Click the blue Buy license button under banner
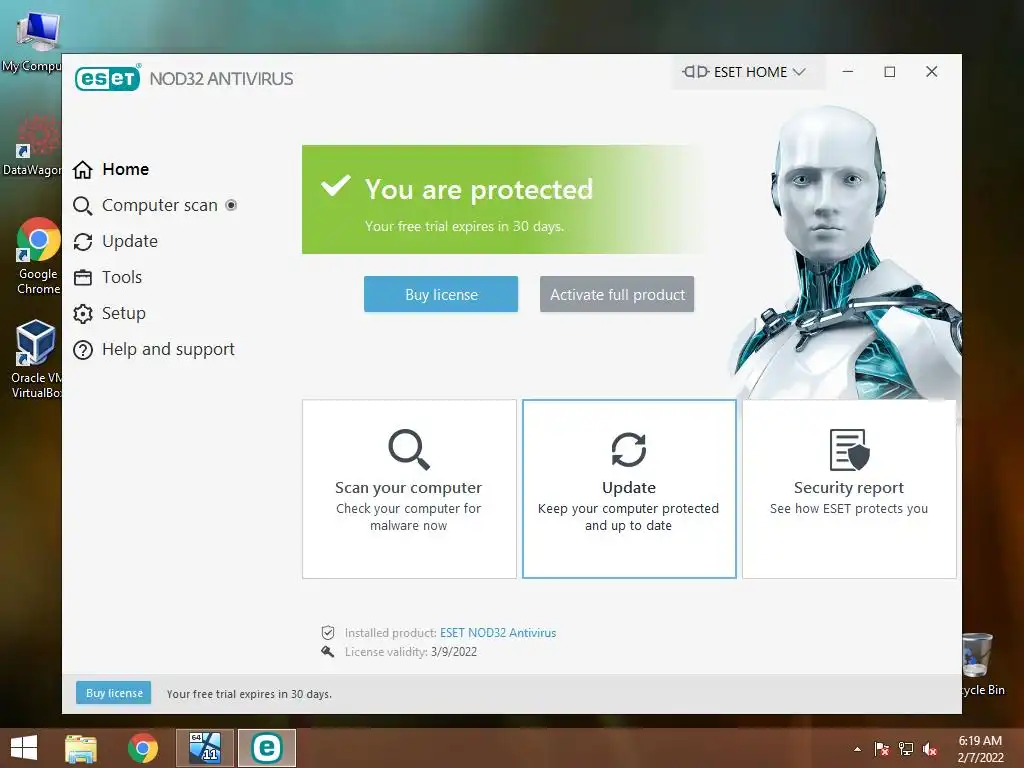The width and height of the screenshot is (1024, 768). (441, 295)
